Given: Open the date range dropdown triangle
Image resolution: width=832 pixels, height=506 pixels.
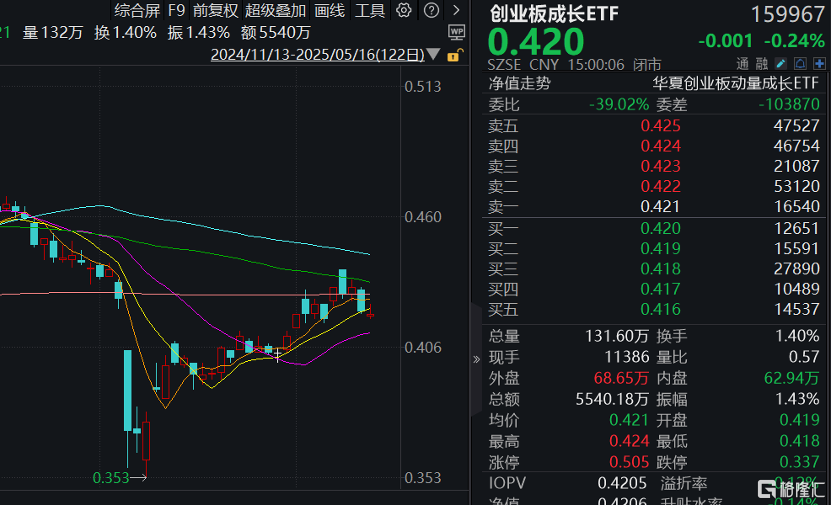Looking at the screenshot, I should [x=434, y=54].
